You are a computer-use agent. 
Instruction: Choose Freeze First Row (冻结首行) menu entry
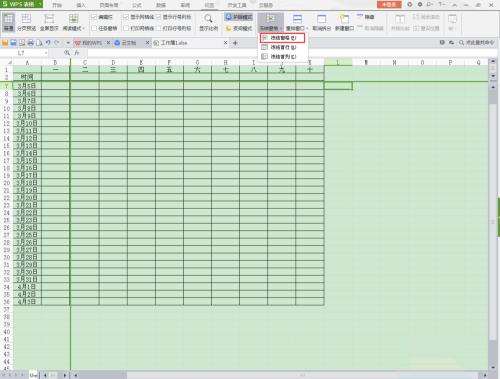[x=282, y=47]
